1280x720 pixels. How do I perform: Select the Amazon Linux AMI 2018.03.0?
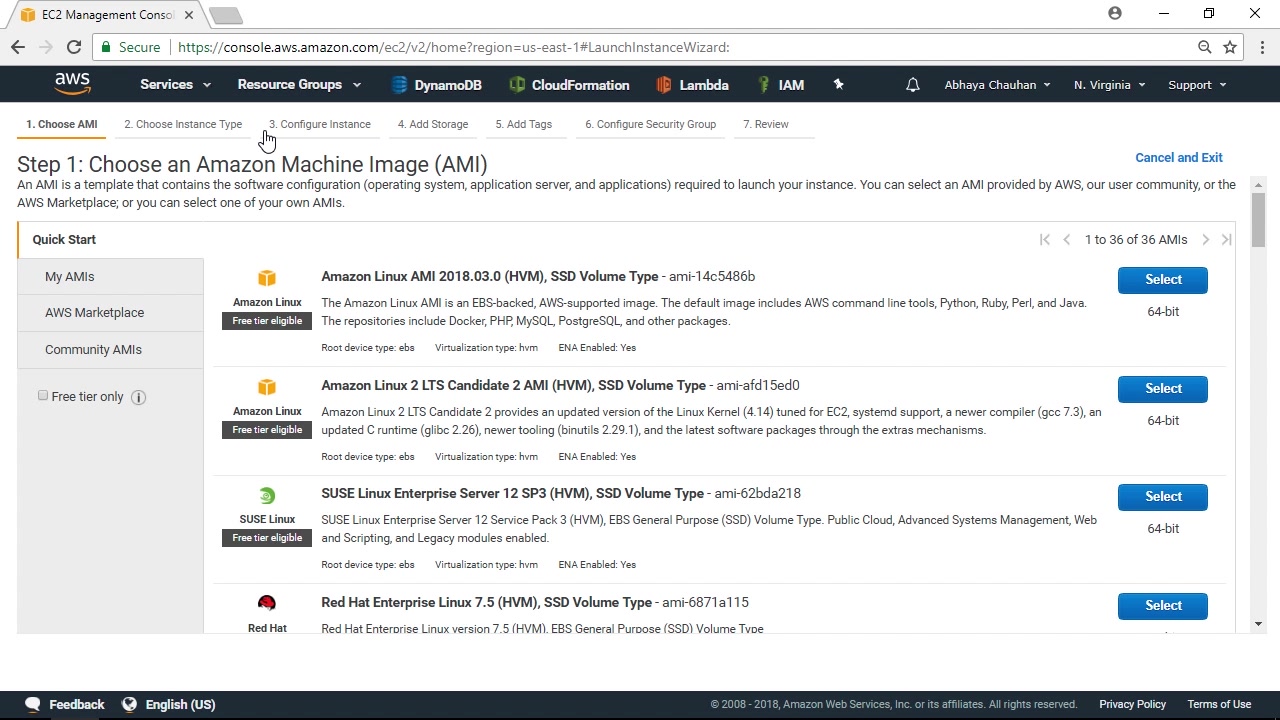(1163, 280)
